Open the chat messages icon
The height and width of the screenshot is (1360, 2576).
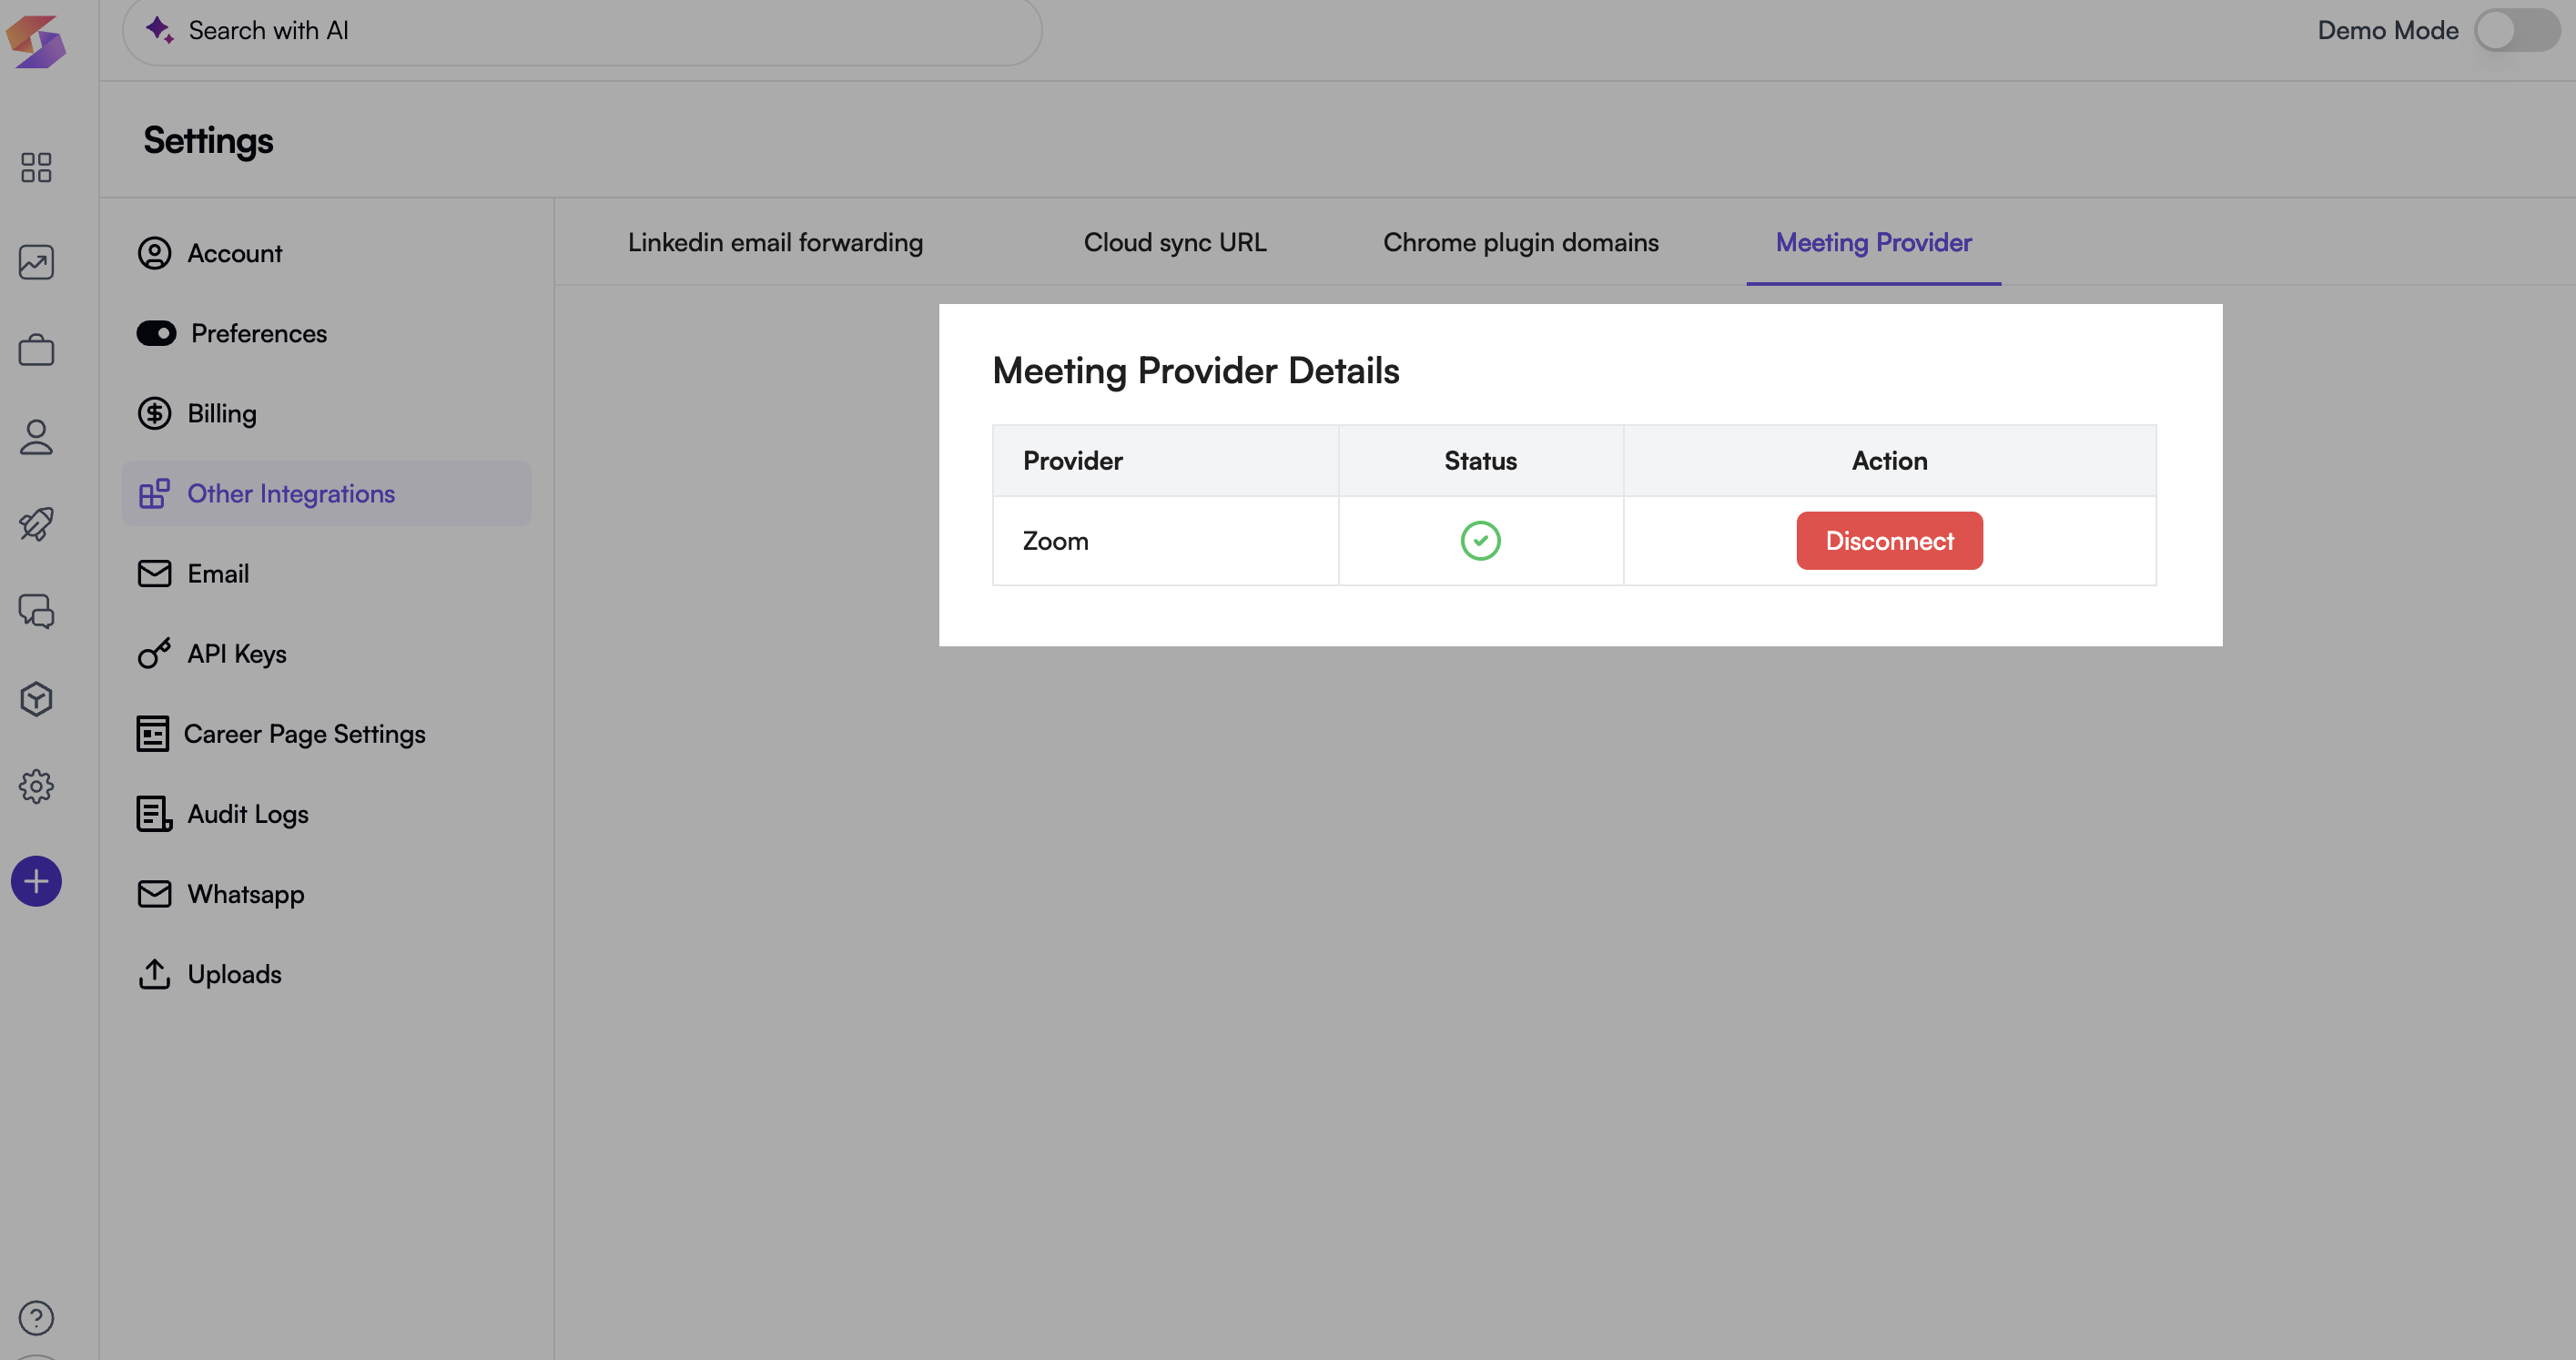(x=36, y=611)
